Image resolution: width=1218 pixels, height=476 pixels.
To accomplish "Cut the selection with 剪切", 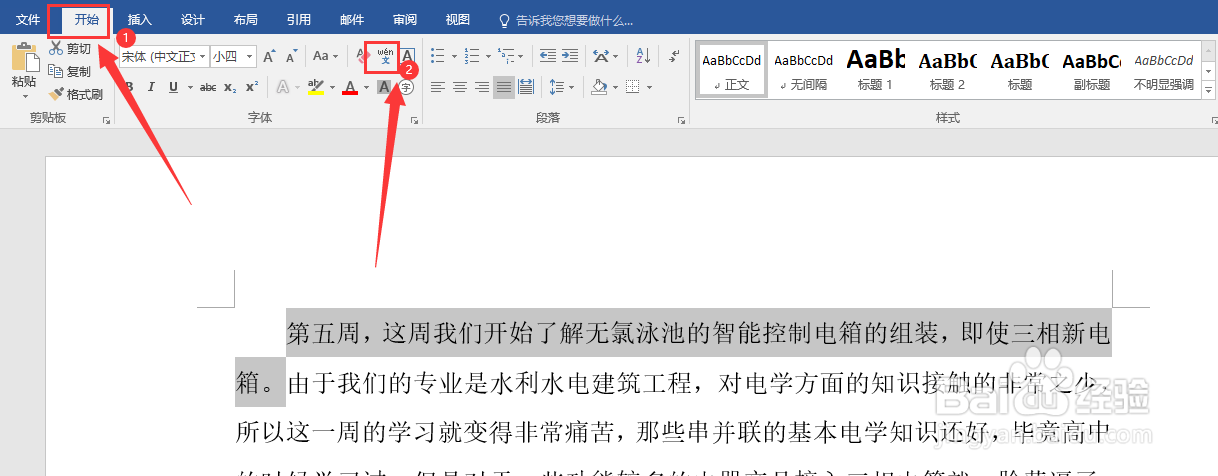I will [x=70, y=49].
